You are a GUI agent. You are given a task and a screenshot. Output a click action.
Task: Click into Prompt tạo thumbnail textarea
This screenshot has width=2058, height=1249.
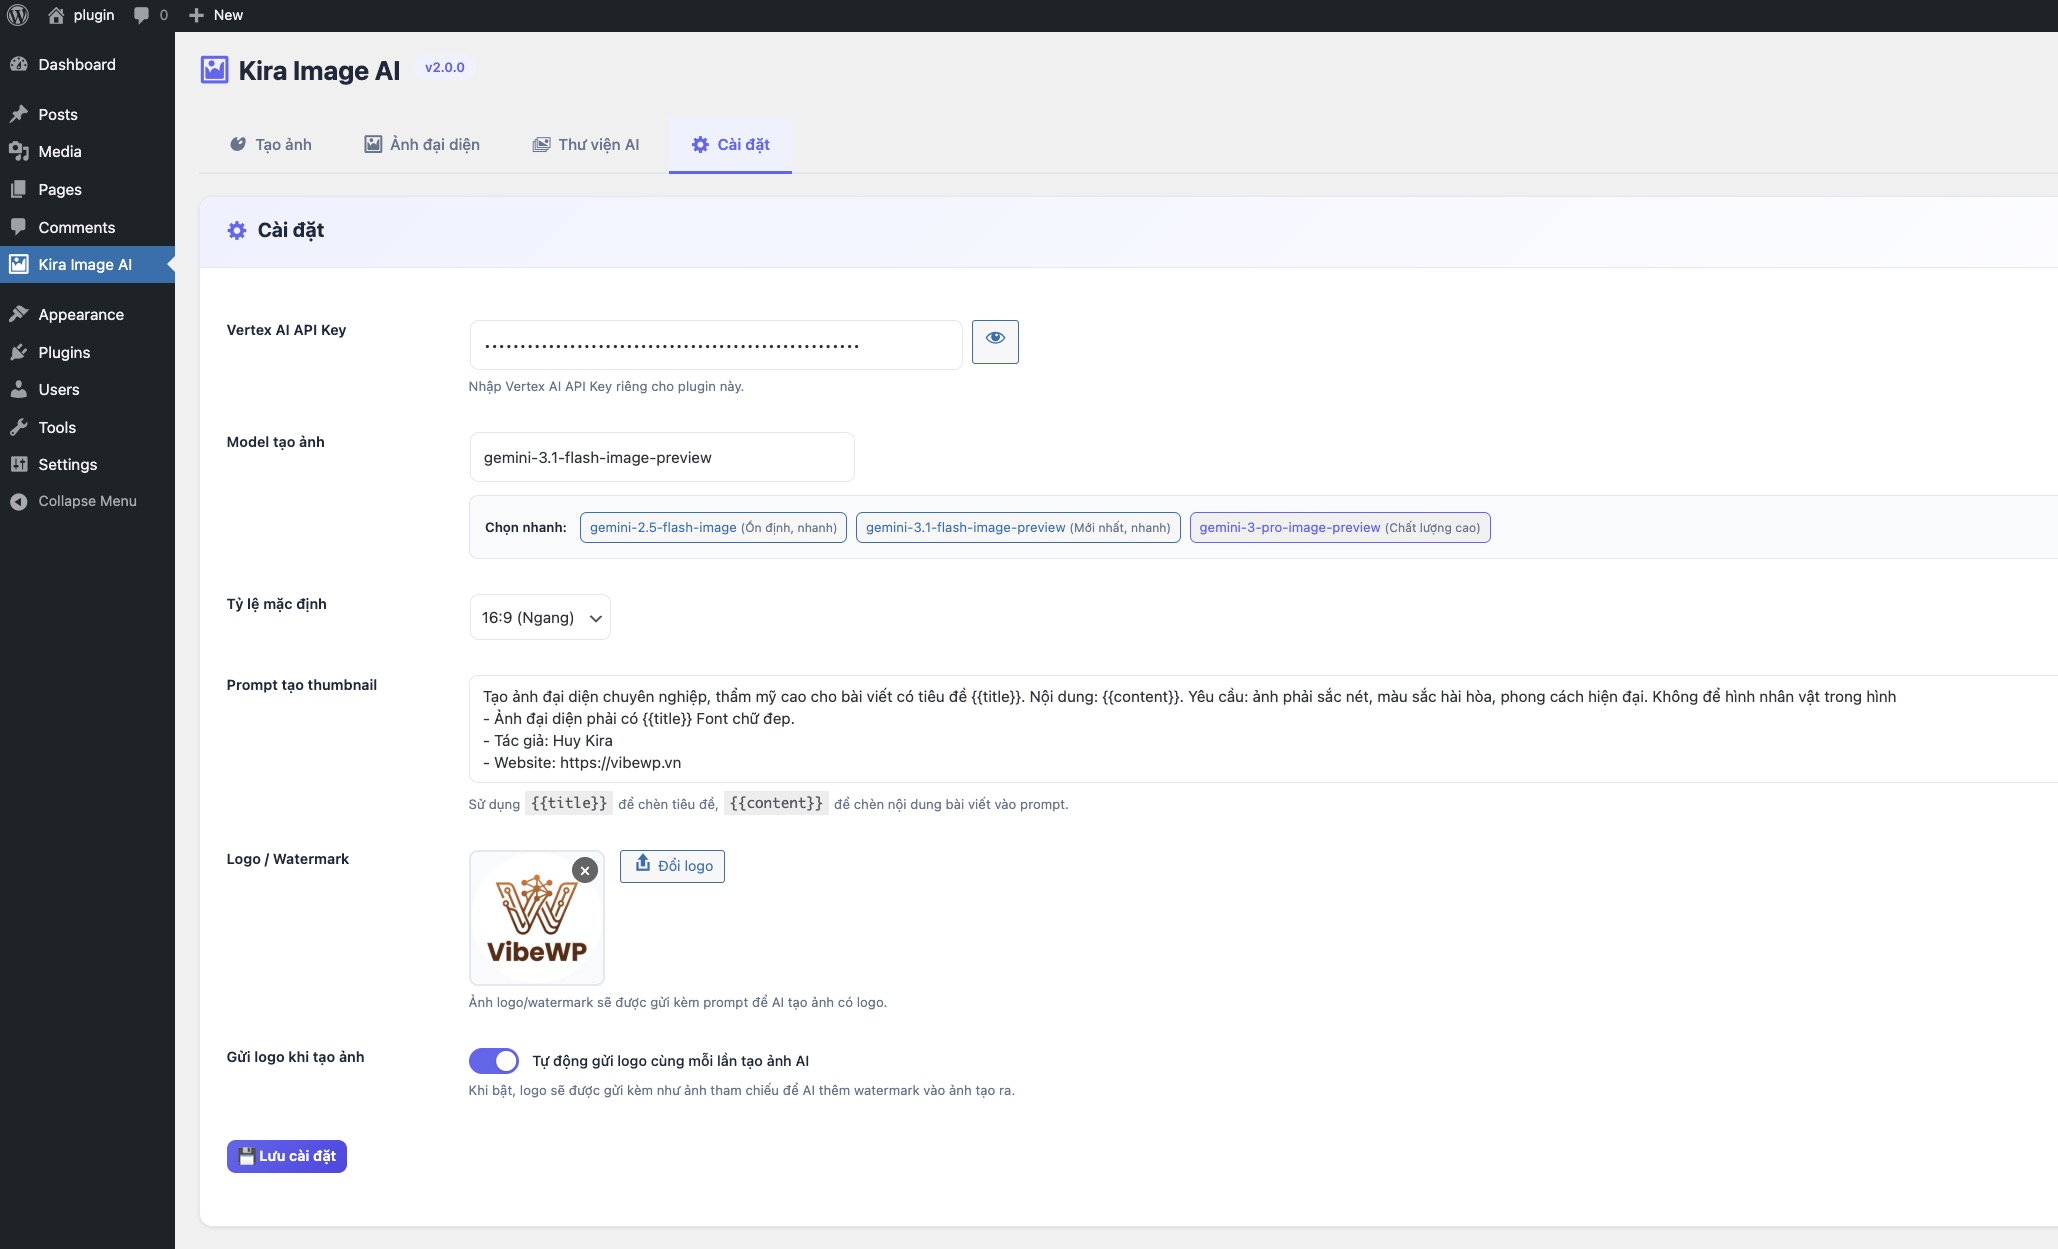point(1263,729)
